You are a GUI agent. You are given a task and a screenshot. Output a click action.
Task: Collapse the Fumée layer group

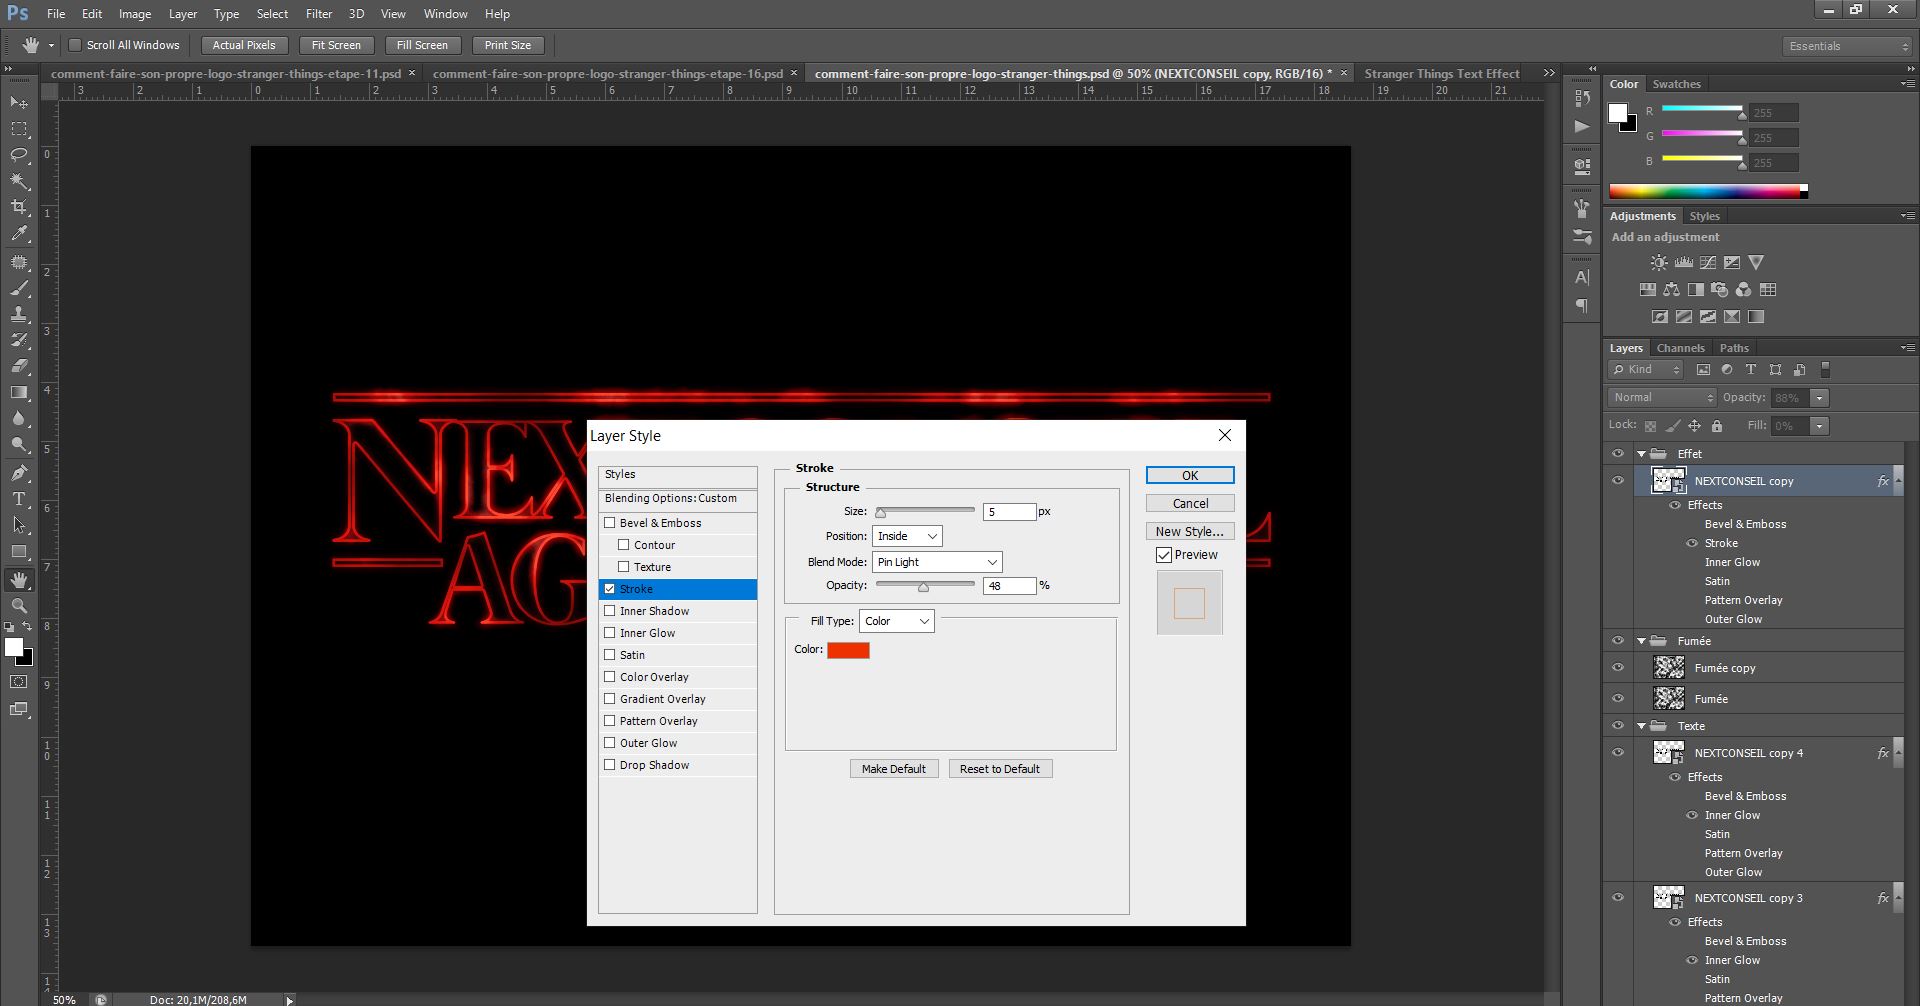[1641, 641]
